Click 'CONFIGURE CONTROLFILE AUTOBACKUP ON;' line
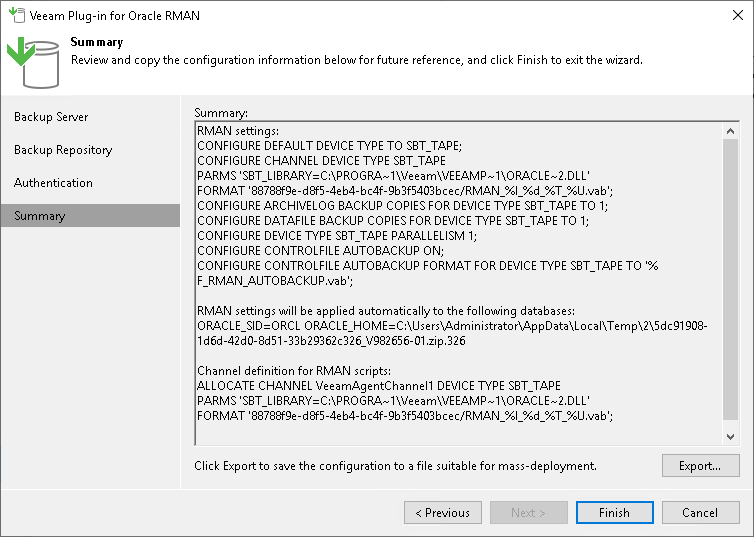 click(x=321, y=250)
